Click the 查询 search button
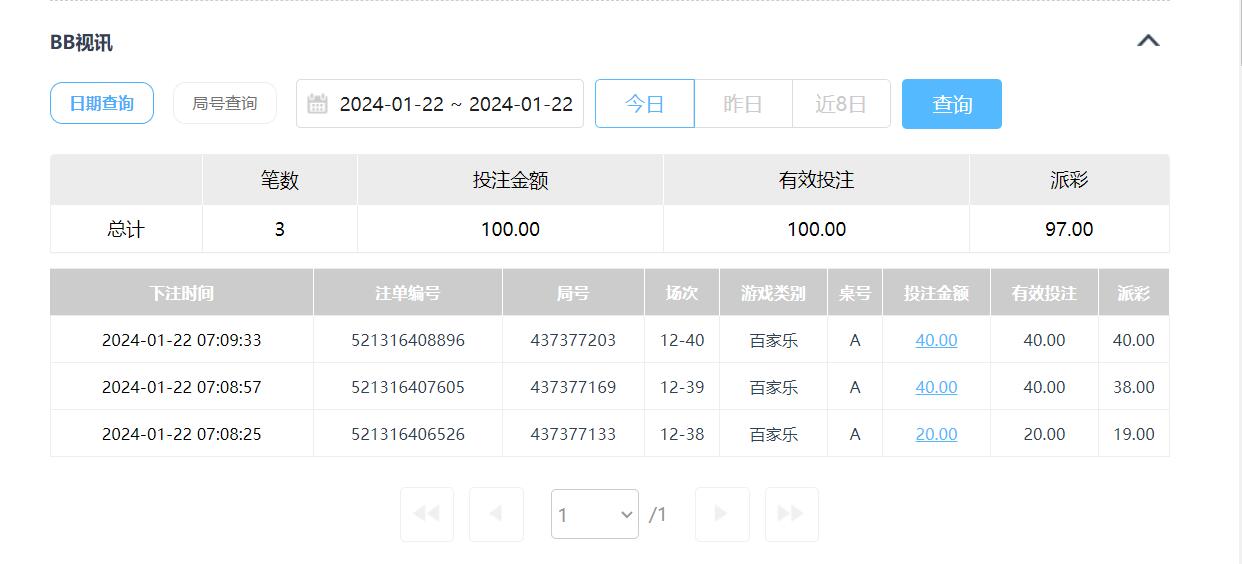The width and height of the screenshot is (1242, 564). point(952,104)
